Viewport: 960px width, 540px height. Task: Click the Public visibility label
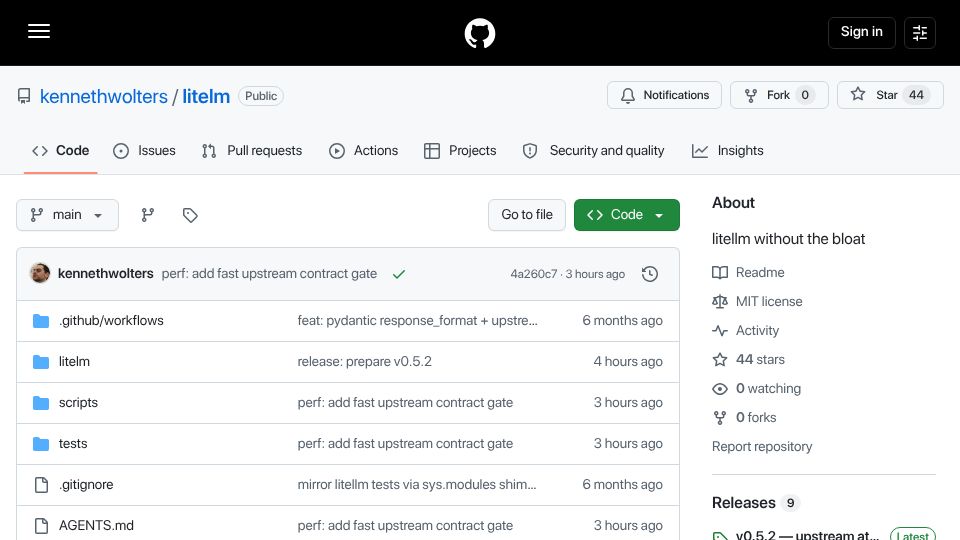[261, 96]
